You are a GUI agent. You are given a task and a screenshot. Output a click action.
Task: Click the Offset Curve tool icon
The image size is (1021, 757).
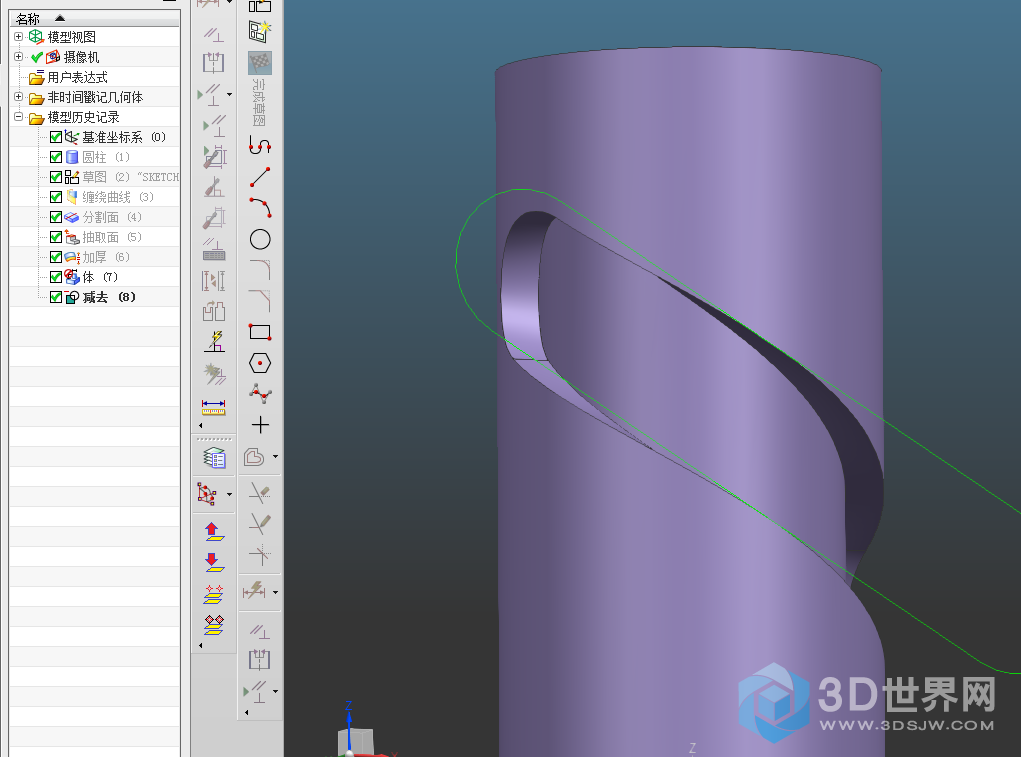point(254,457)
